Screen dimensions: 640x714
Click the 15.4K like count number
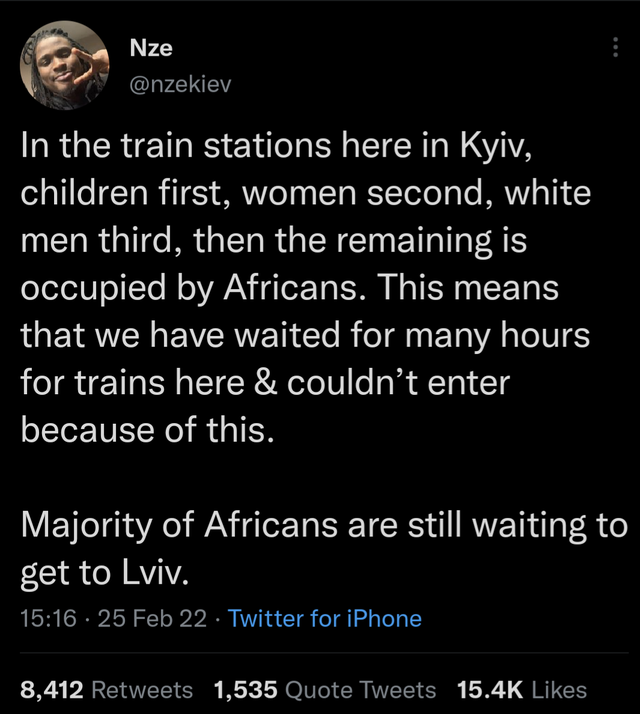490,689
